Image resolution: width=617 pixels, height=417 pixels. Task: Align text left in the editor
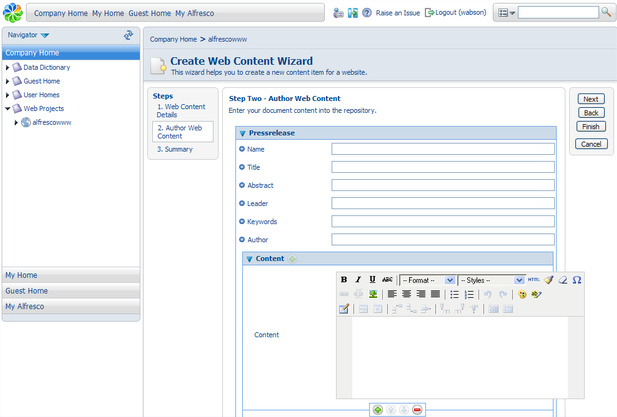(x=392, y=294)
